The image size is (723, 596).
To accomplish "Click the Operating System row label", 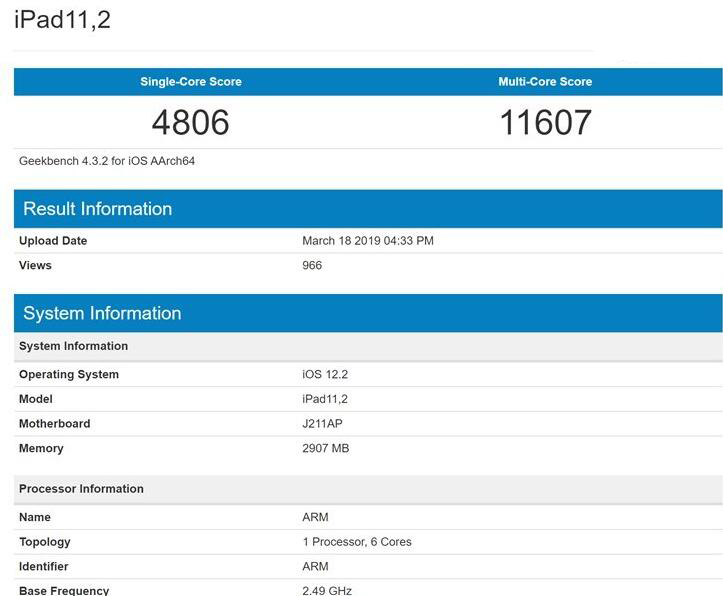I will click(69, 375).
